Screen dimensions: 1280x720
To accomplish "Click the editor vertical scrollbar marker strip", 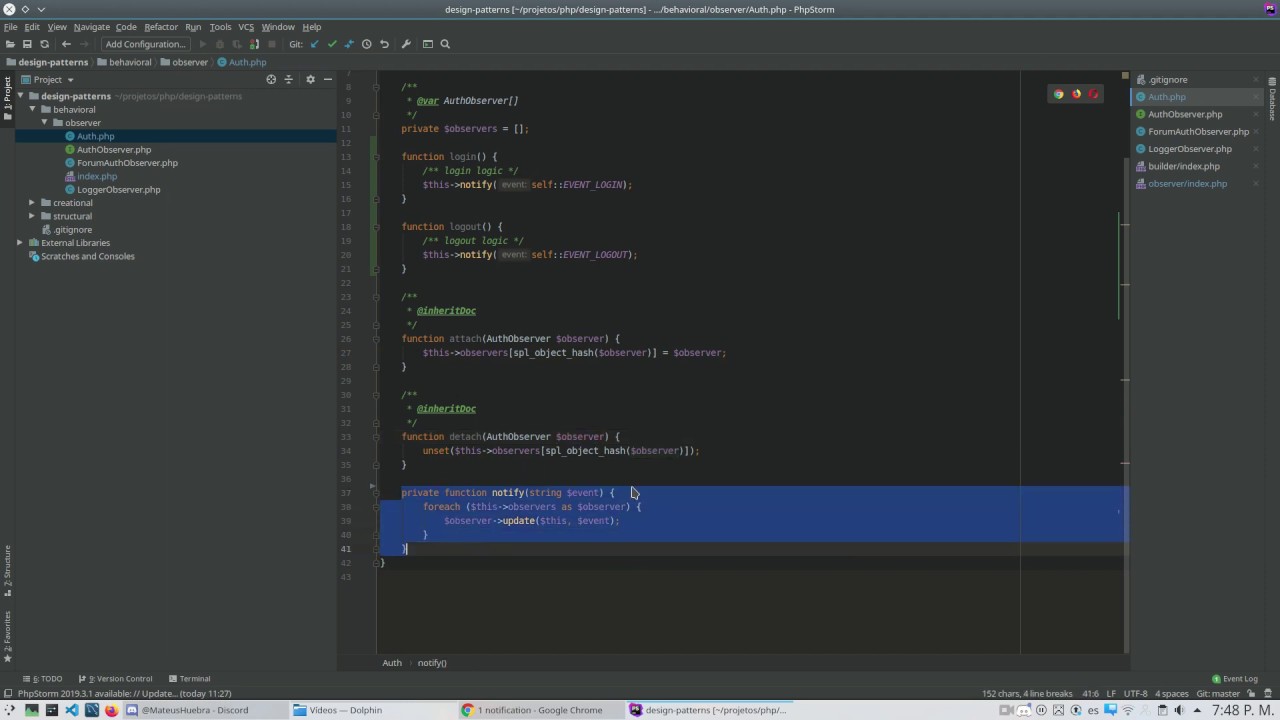I will pyautogui.click(x=1125, y=360).
